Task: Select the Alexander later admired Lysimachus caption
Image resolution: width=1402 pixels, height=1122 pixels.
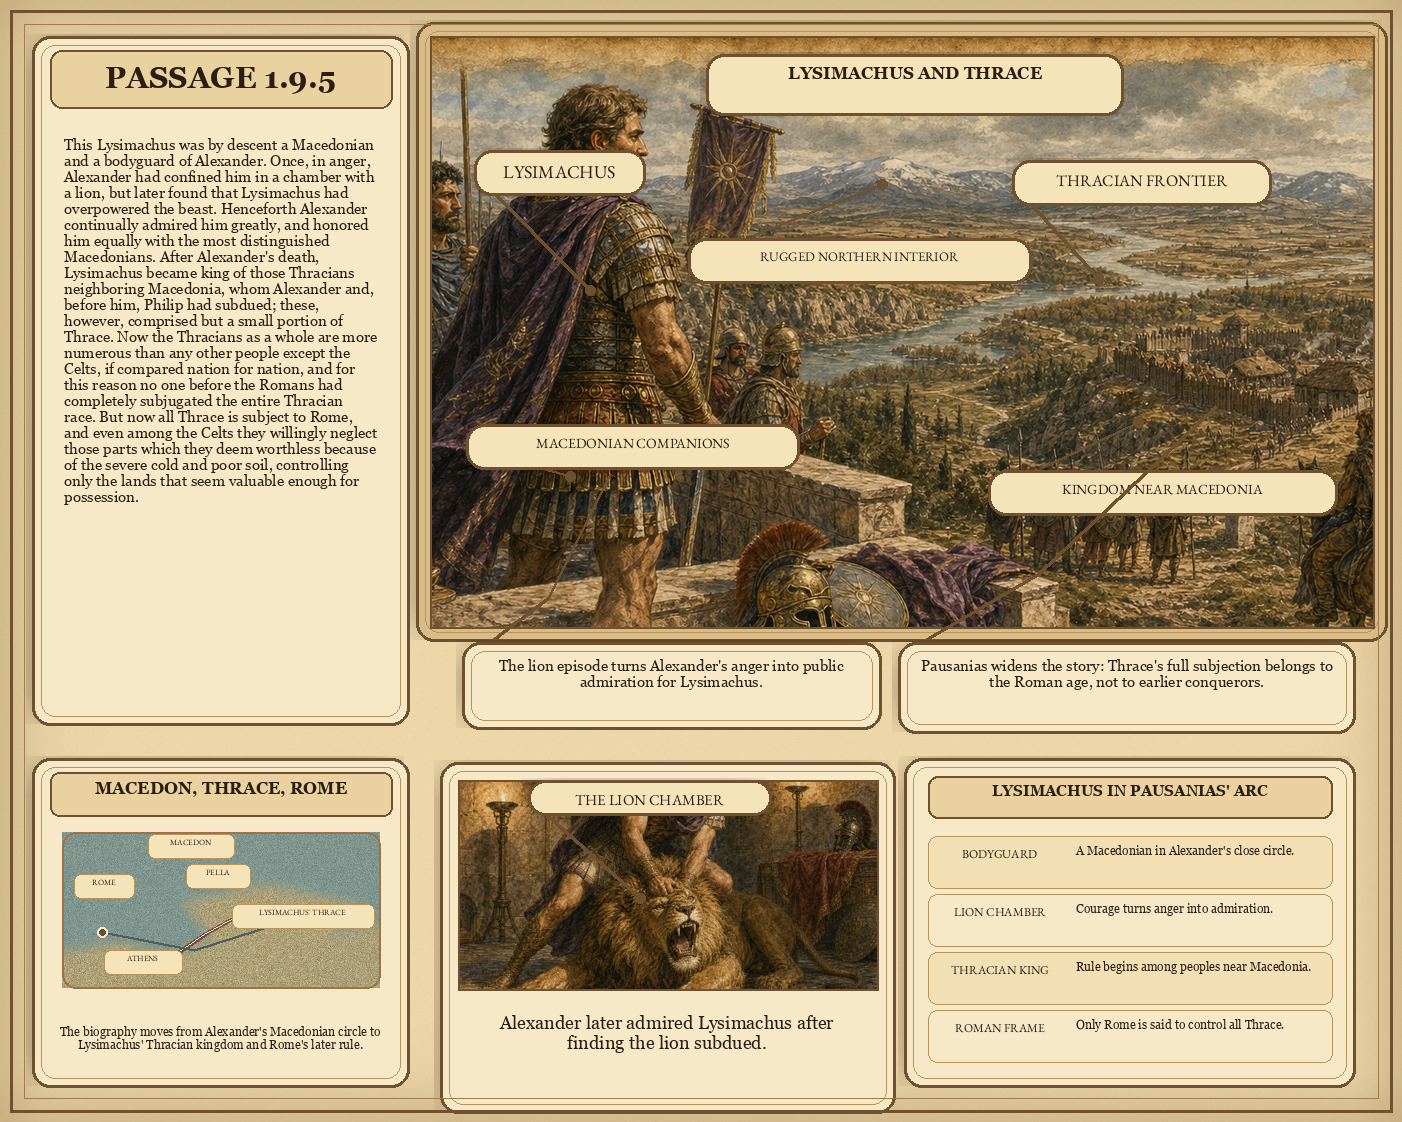Action: tap(666, 1032)
